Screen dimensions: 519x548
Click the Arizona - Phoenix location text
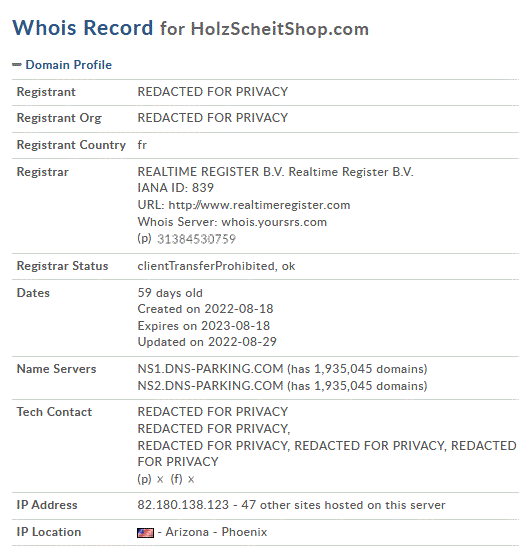click(x=216, y=532)
